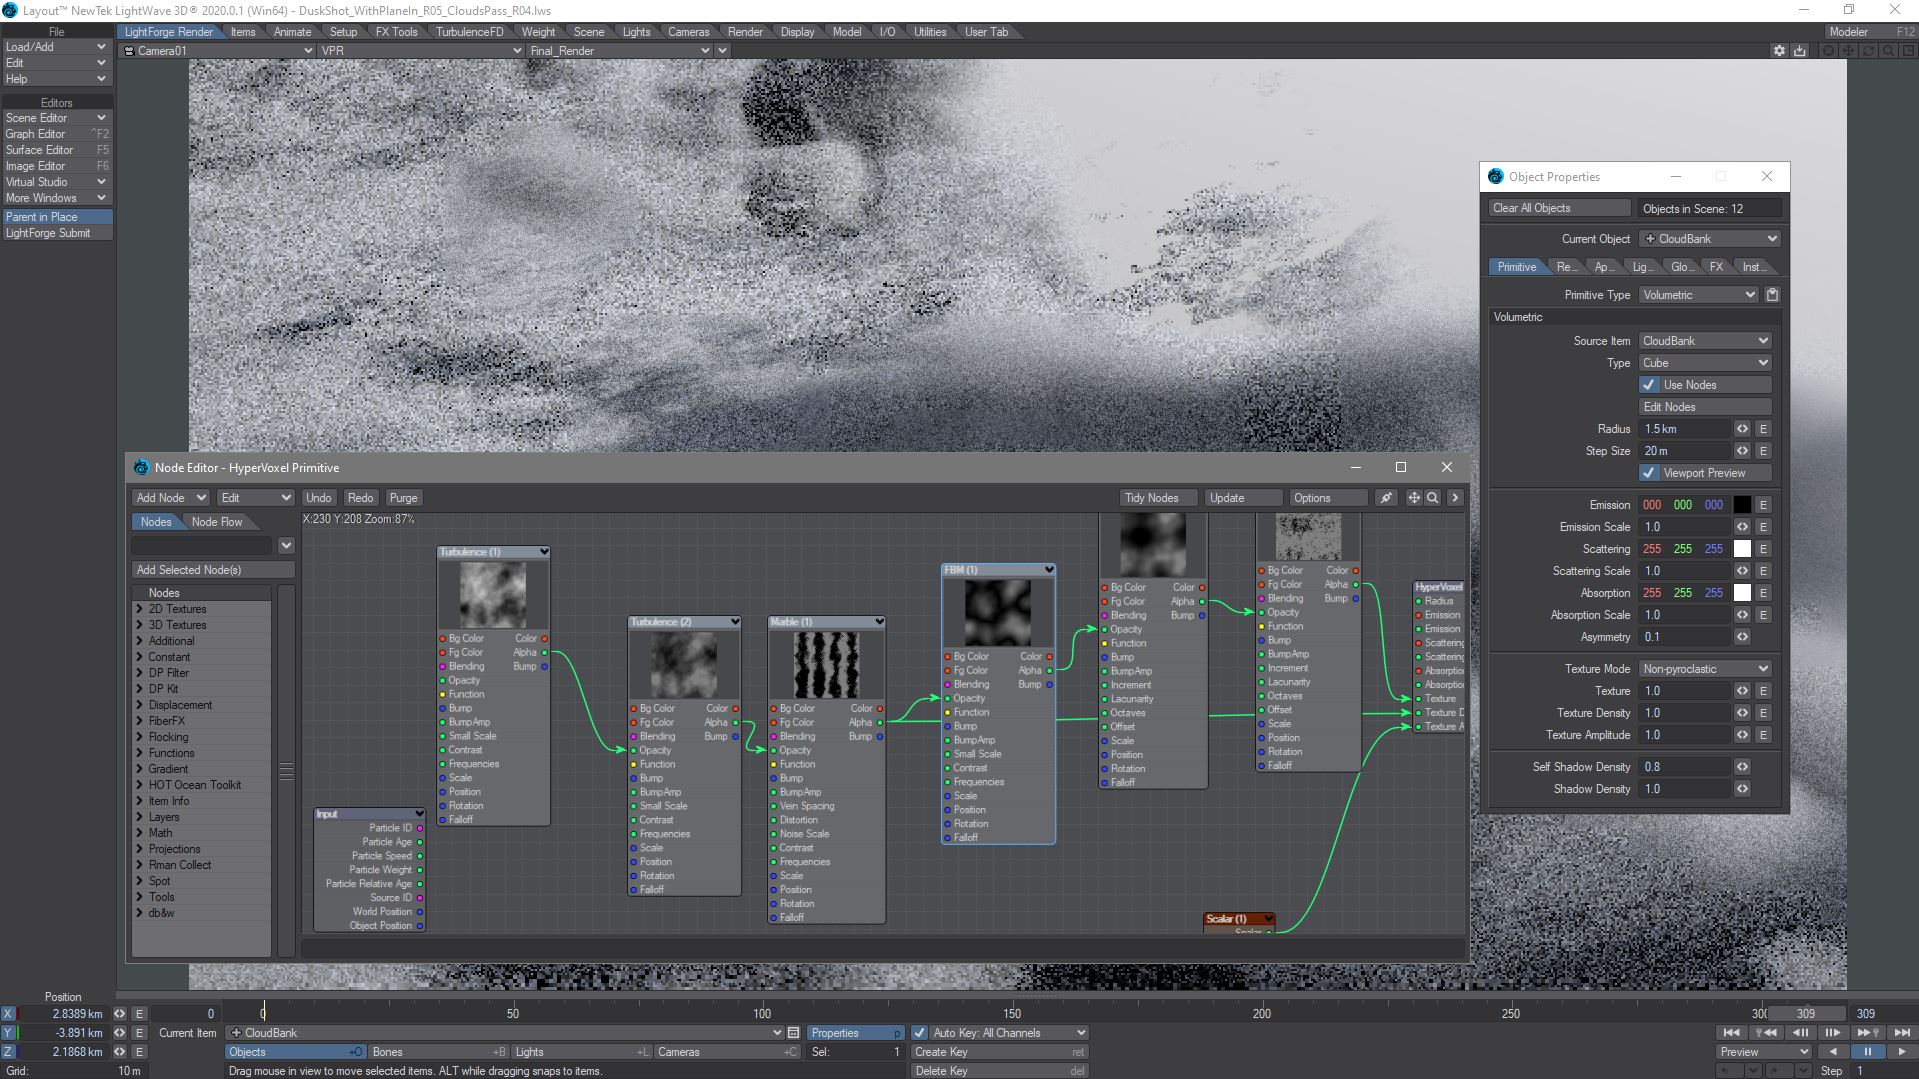
Task: Open the TurbulenceFD menu tab
Action: coord(469,32)
